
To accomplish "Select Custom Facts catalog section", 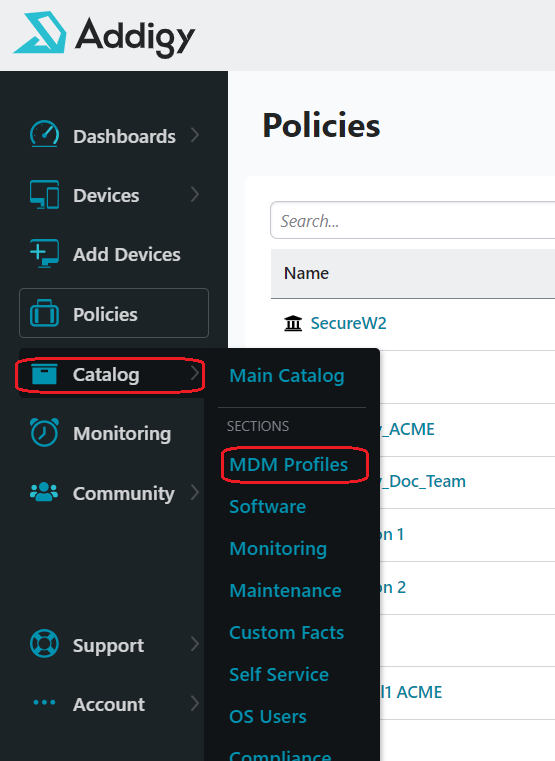I will [x=286, y=632].
